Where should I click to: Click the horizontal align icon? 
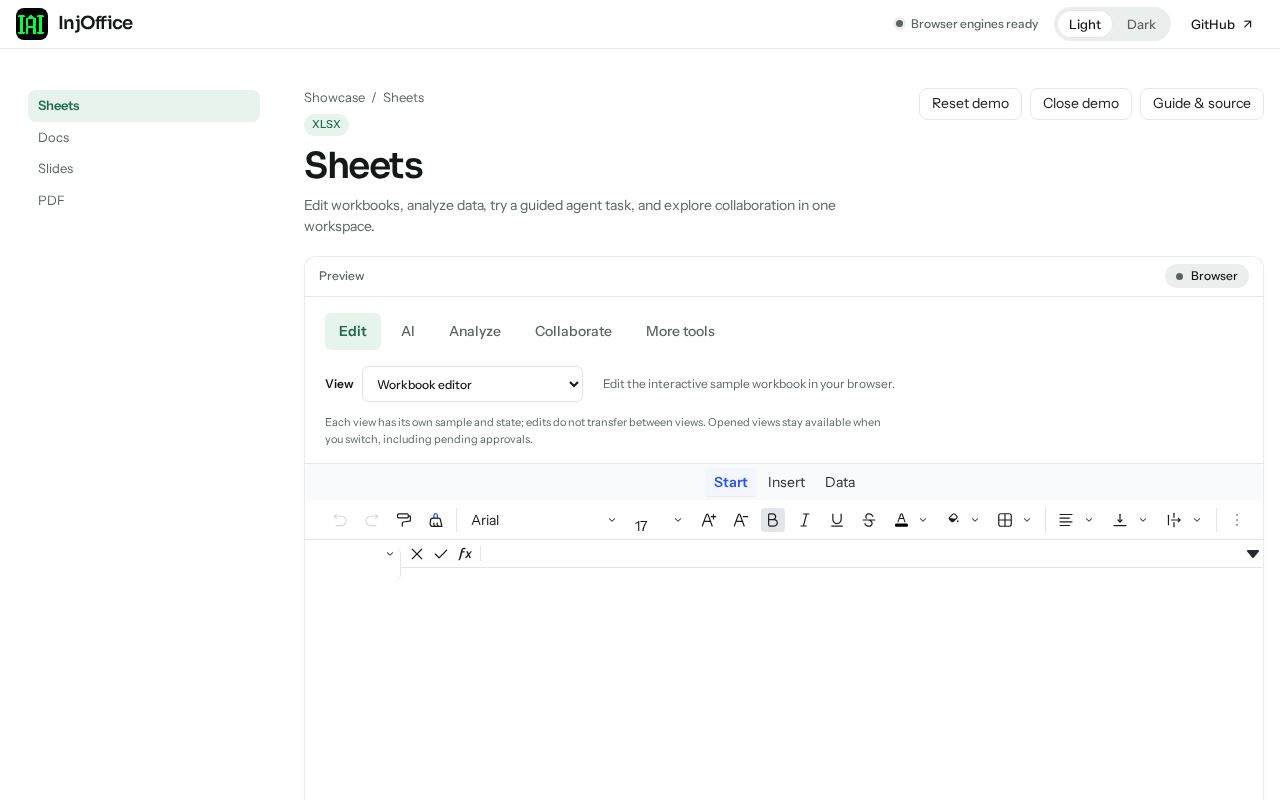pos(1066,520)
